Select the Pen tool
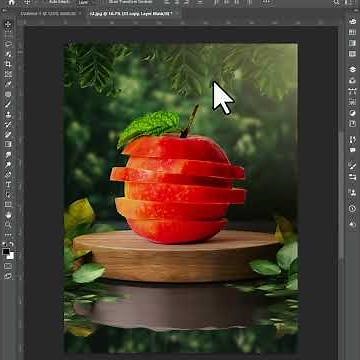 [8, 174]
